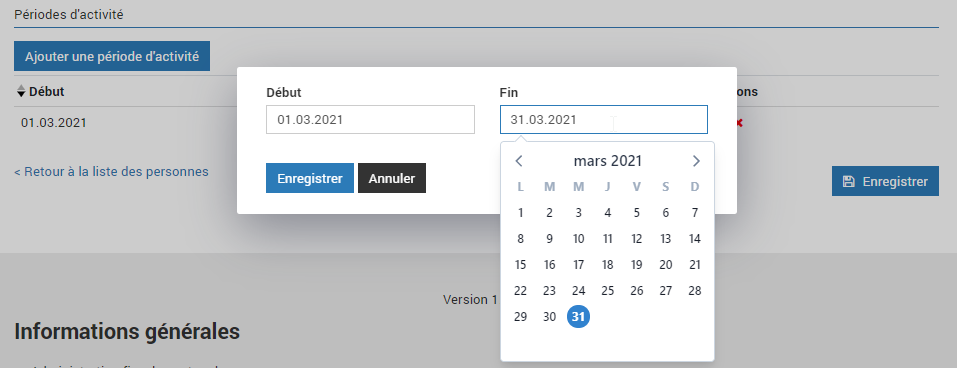Image resolution: width=957 pixels, height=368 pixels.
Task: Pick March 15 in date picker
Action: pyautogui.click(x=520, y=265)
